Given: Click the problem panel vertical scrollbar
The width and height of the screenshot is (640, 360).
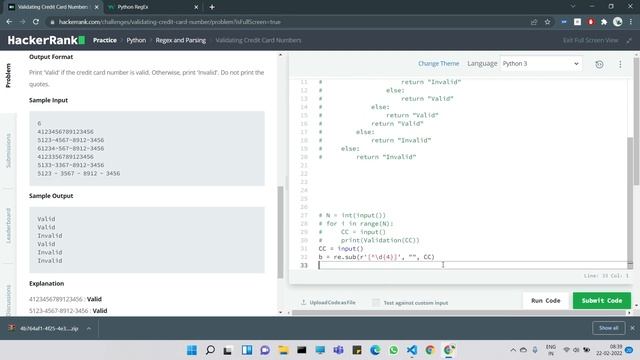Looking at the screenshot, I should [x=280, y=232].
